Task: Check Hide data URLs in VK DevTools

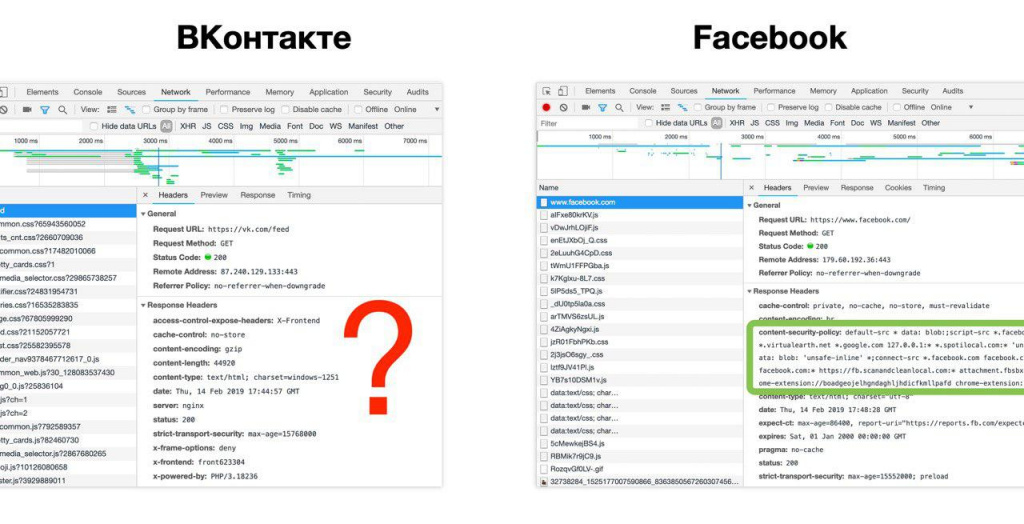Action: point(94,126)
